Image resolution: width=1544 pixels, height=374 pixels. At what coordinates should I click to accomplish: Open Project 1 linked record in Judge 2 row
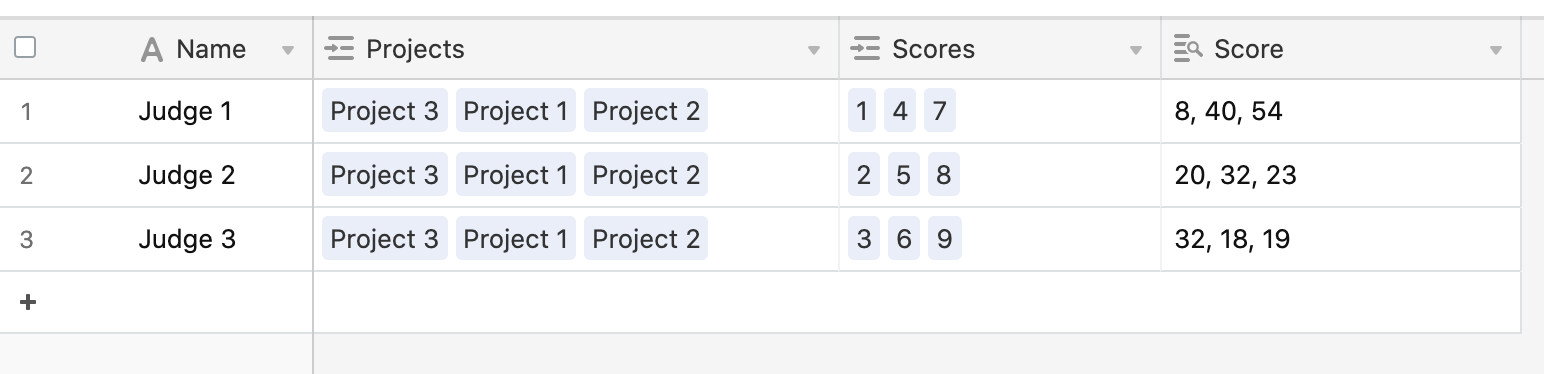pos(516,175)
